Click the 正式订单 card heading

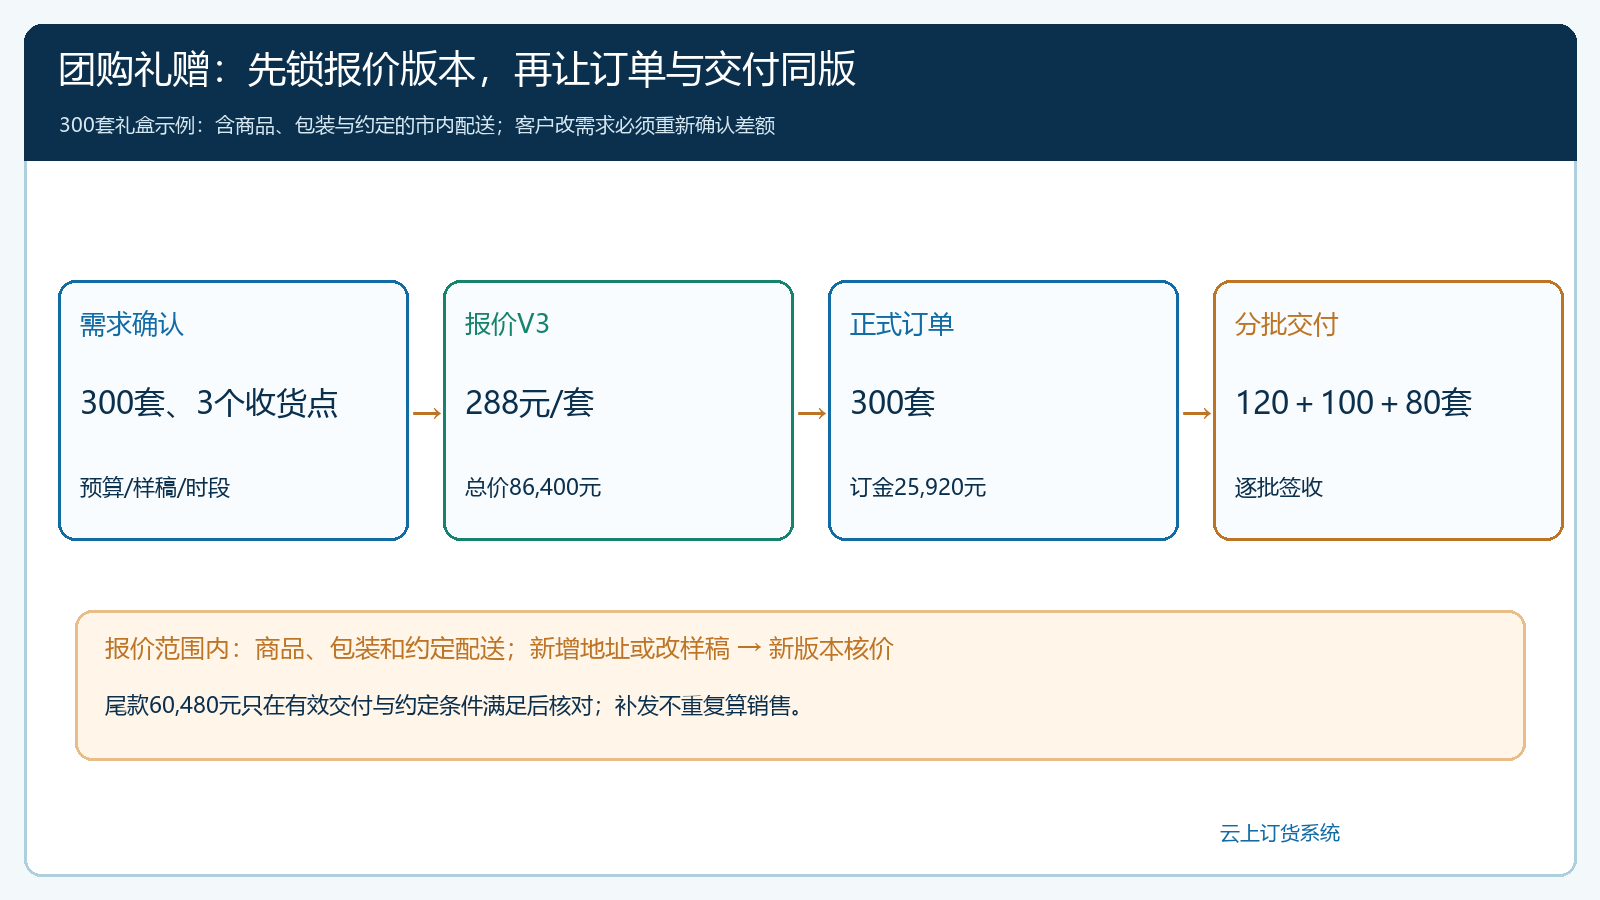pyautogui.click(x=902, y=324)
